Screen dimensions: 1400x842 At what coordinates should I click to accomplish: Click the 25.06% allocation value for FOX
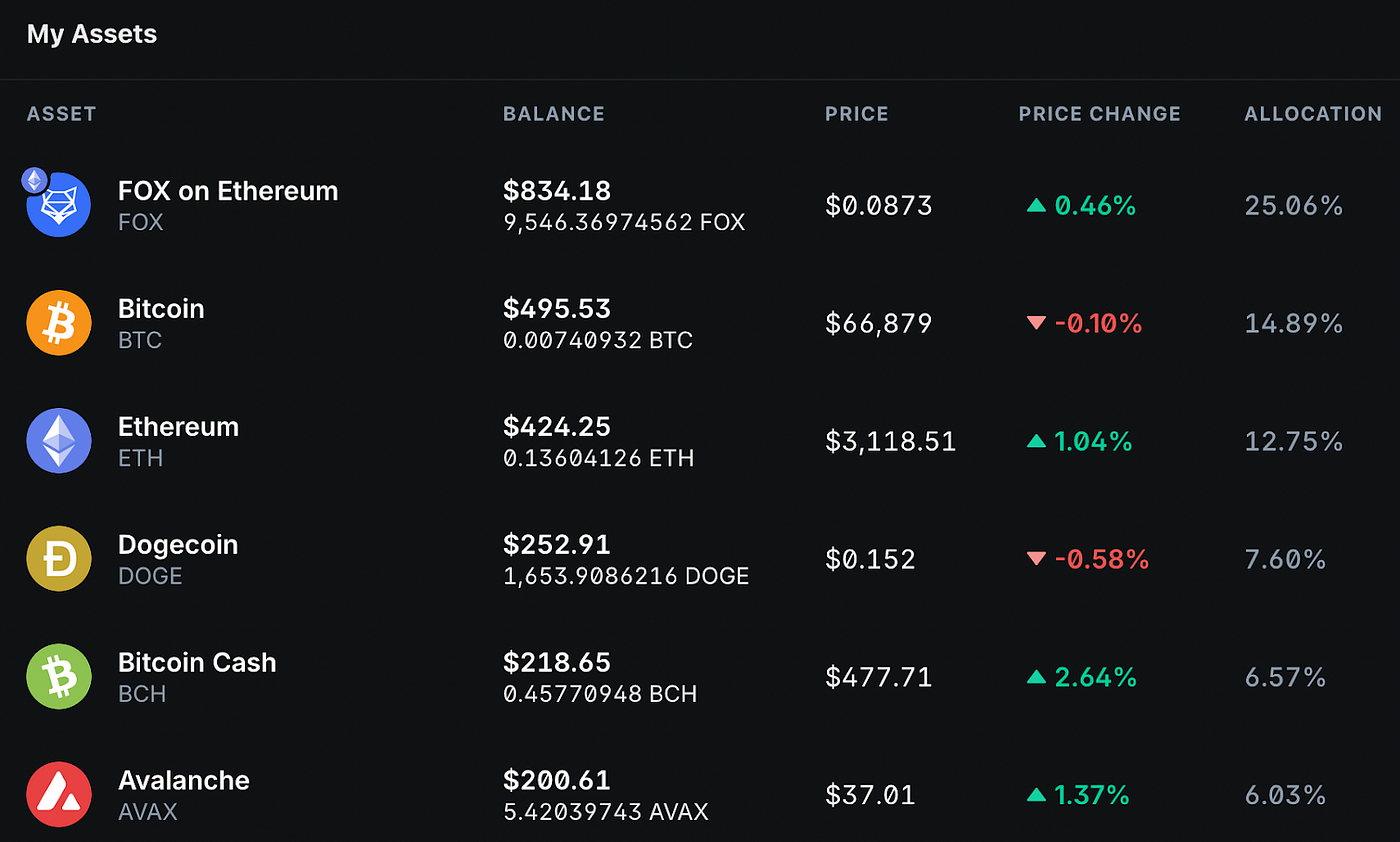[1293, 205]
